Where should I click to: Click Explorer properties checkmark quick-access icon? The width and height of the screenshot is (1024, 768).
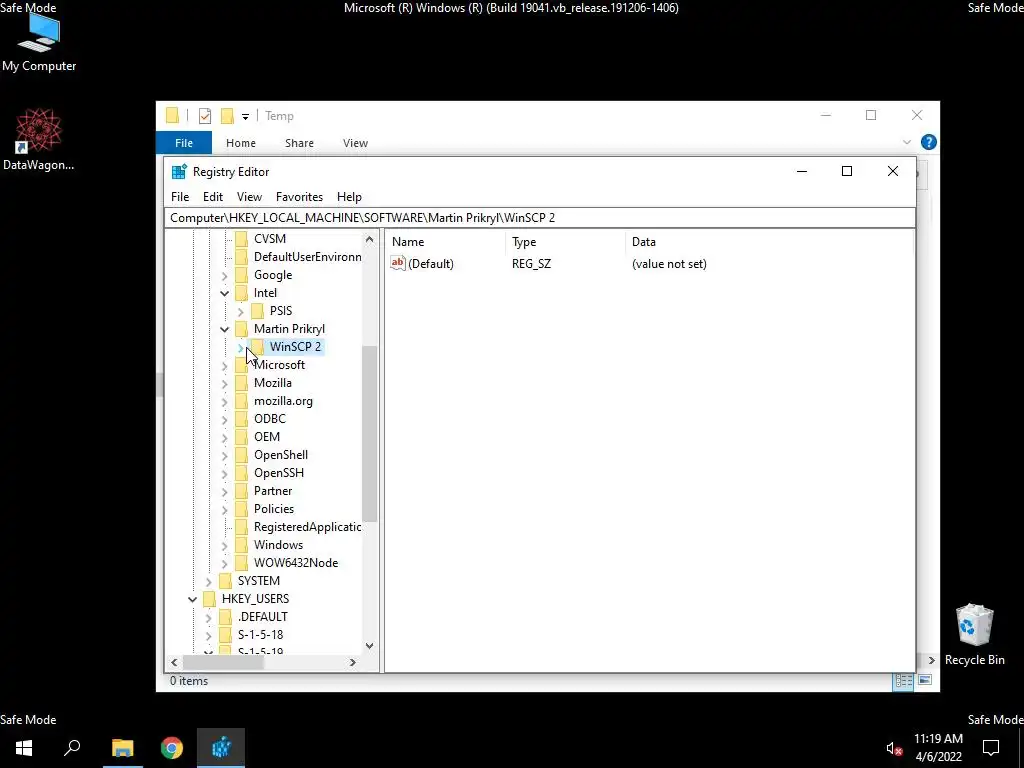[x=205, y=116]
